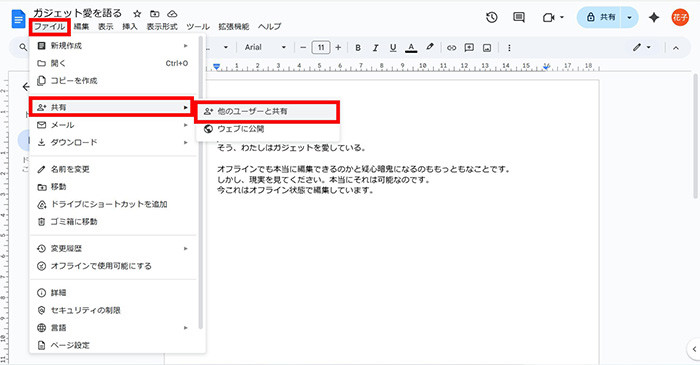Star the document ガジェット愛を語る

tap(137, 14)
